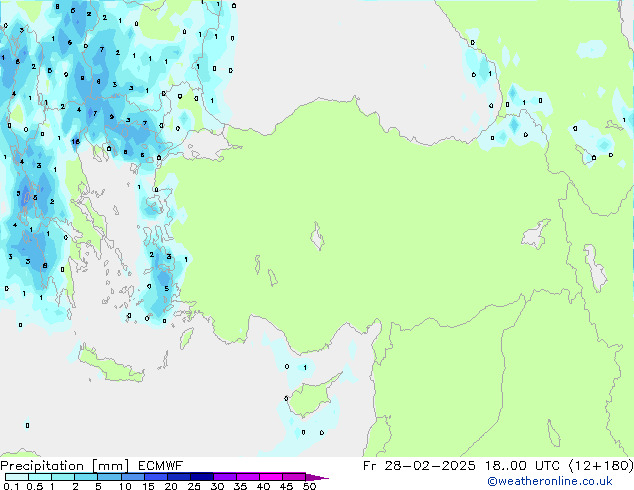Click the date '28-02-2025' in the header
634x490 pixels.
point(430,466)
